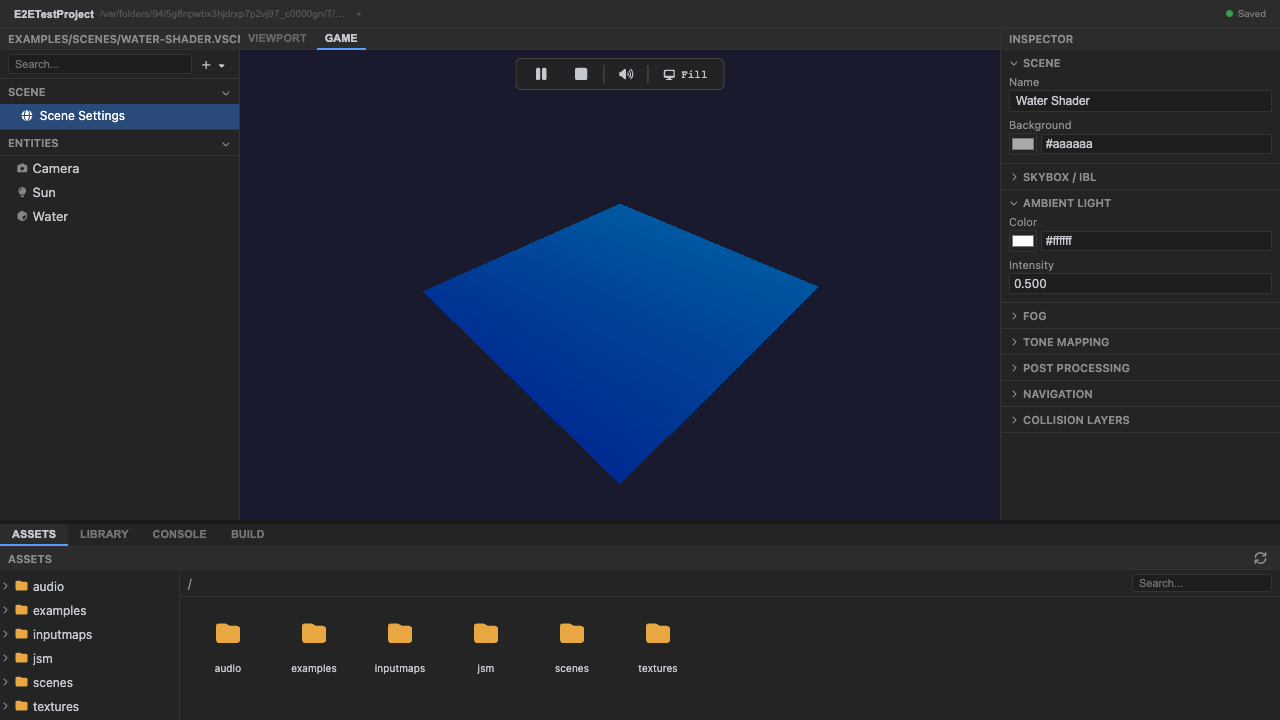Collapse the SCENE section in hierarchy
This screenshot has width=1280, height=720.
click(226, 92)
